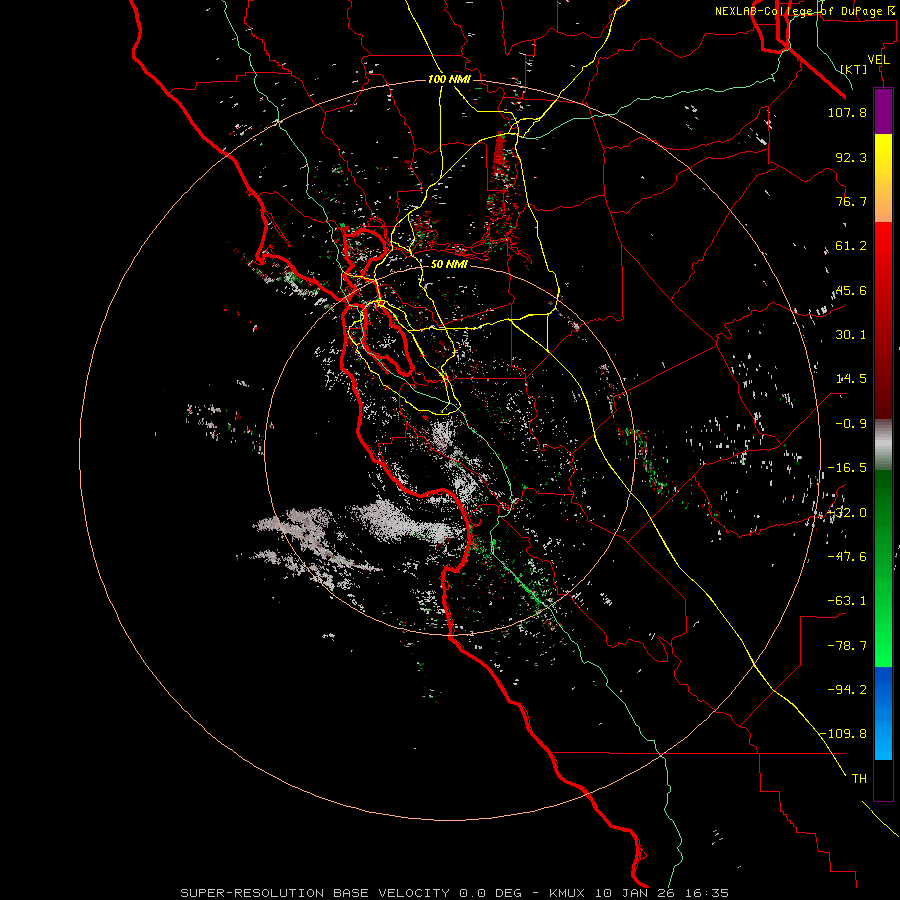Pick the blue segment of the velocity color bar
900x900 pixels.
pyautogui.click(x=883, y=713)
